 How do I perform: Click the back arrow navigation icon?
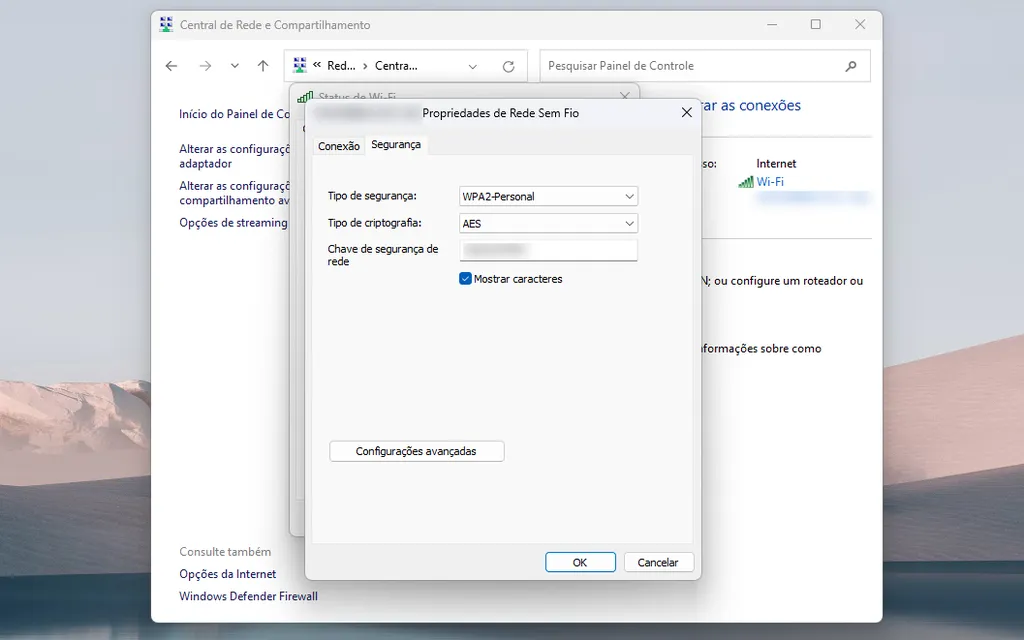click(171, 66)
